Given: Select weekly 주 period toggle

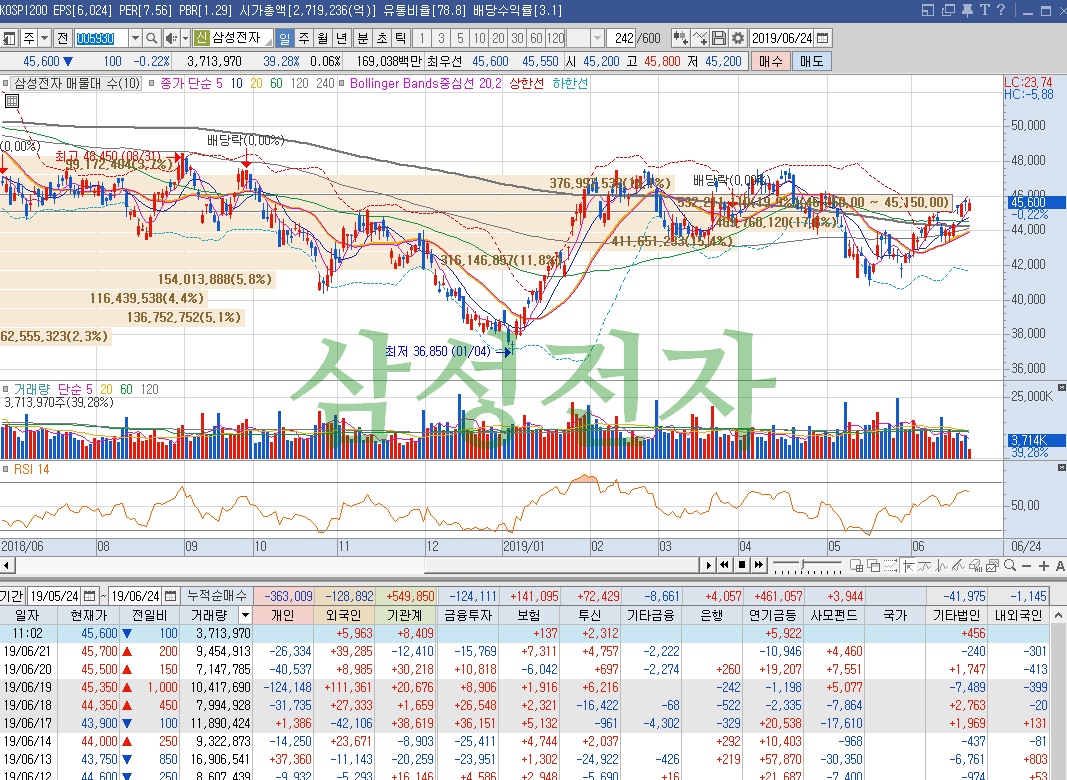Looking at the screenshot, I should (x=303, y=38).
